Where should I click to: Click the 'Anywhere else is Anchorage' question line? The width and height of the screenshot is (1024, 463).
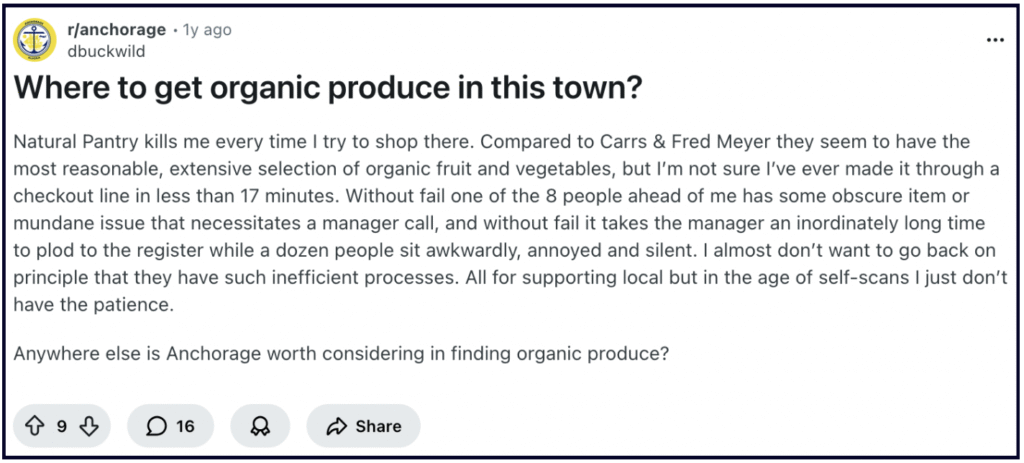[341, 354]
